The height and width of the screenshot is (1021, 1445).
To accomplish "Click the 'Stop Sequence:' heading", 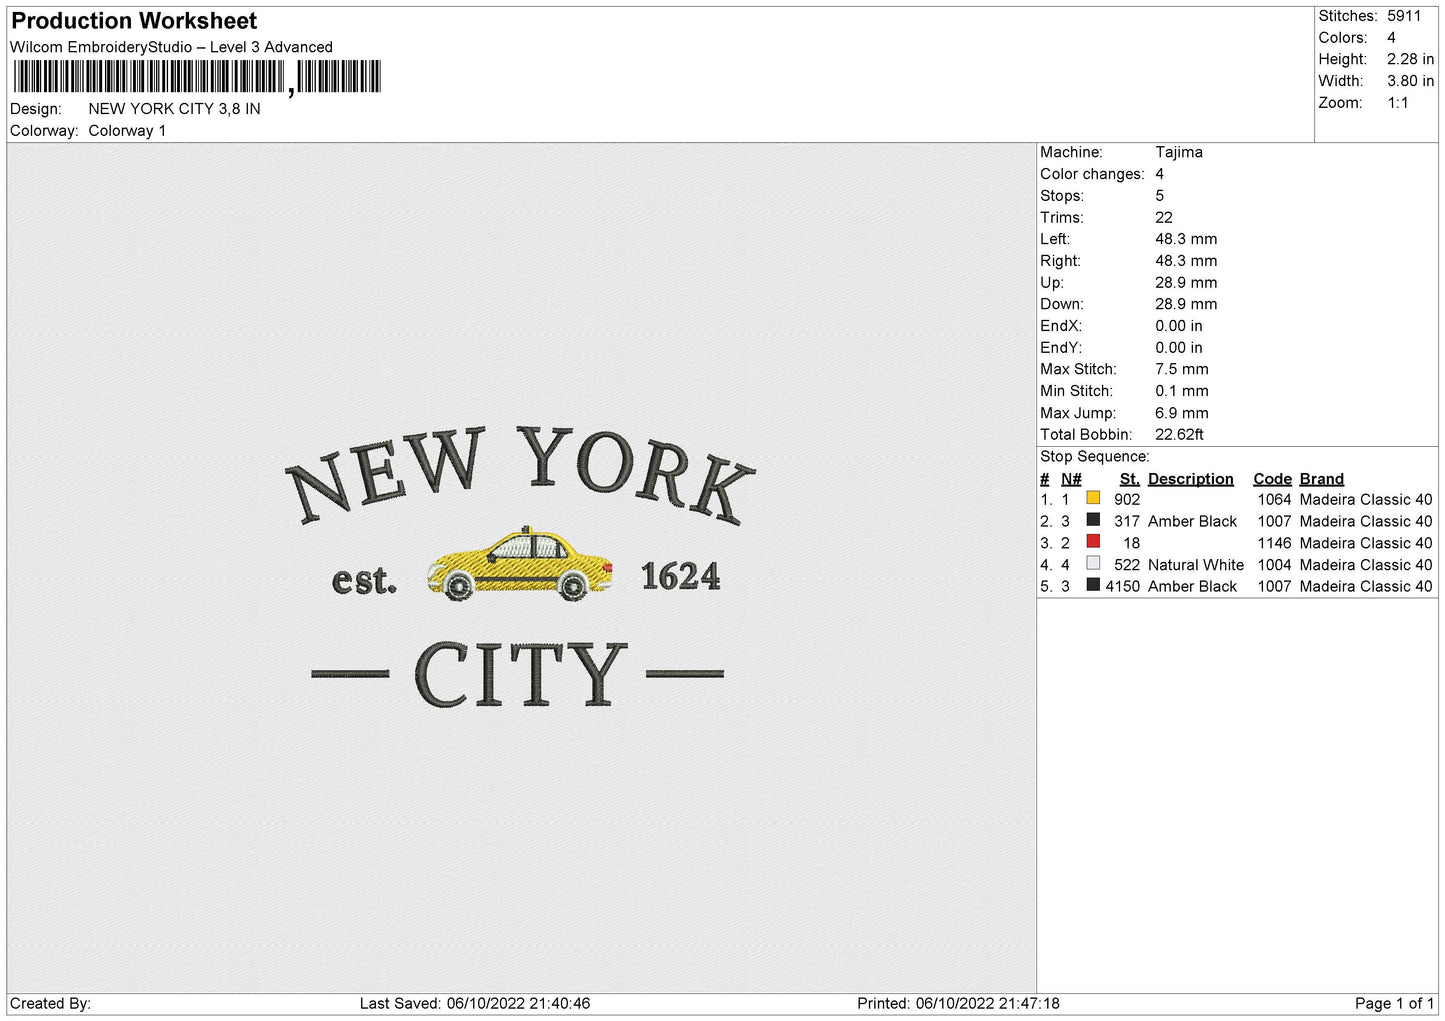I will (1095, 457).
